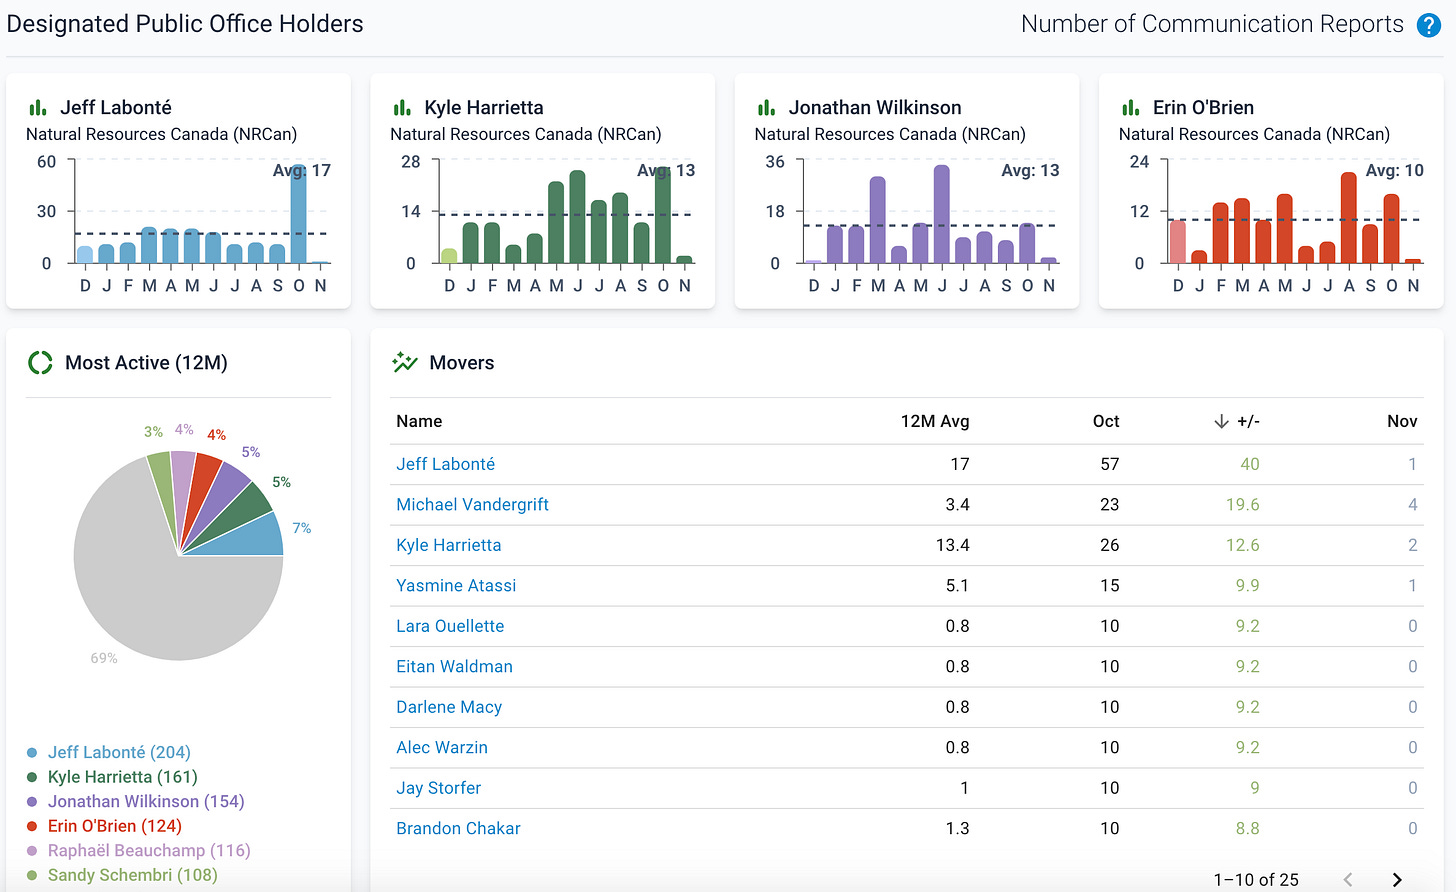
Task: Click Erin O'Brien card title
Action: [x=1203, y=107]
